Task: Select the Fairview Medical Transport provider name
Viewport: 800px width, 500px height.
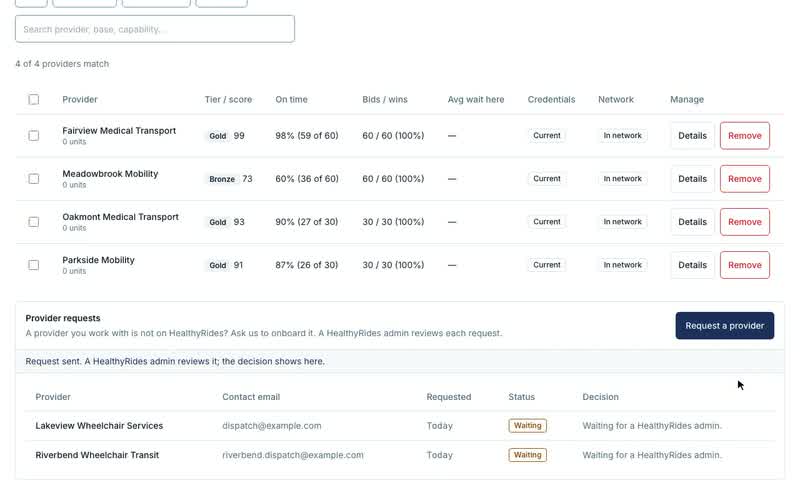Action: 119,131
